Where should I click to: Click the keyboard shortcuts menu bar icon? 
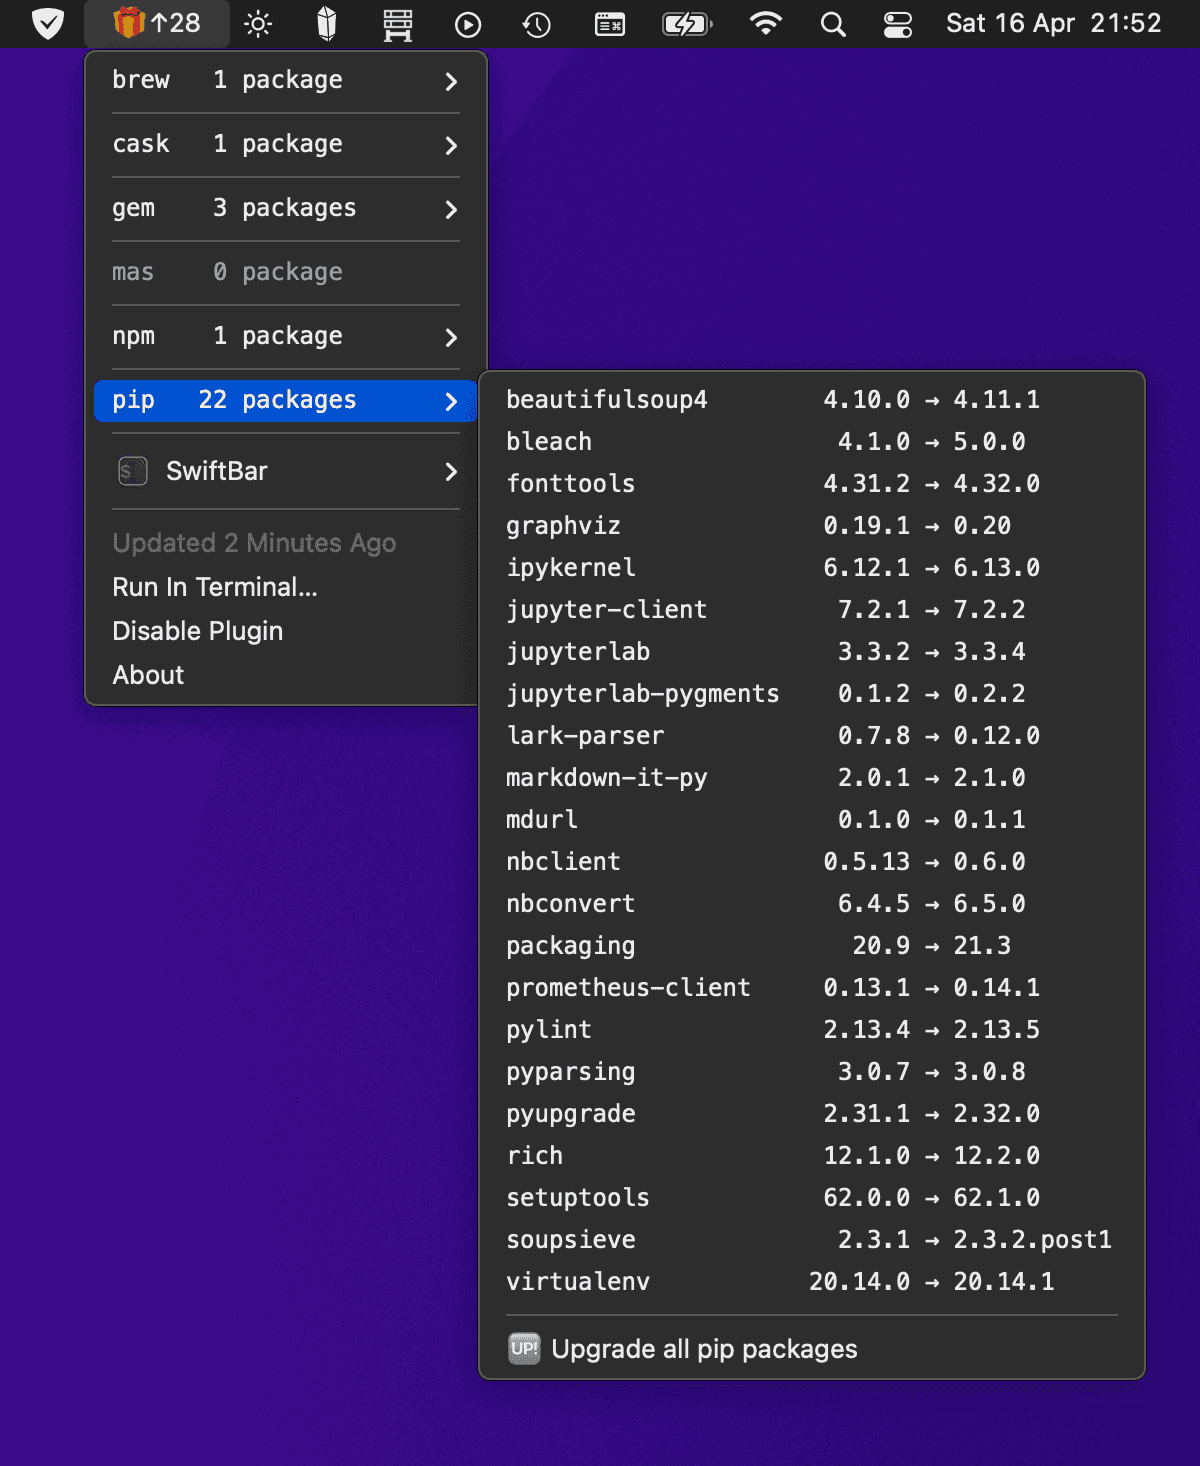coord(610,23)
